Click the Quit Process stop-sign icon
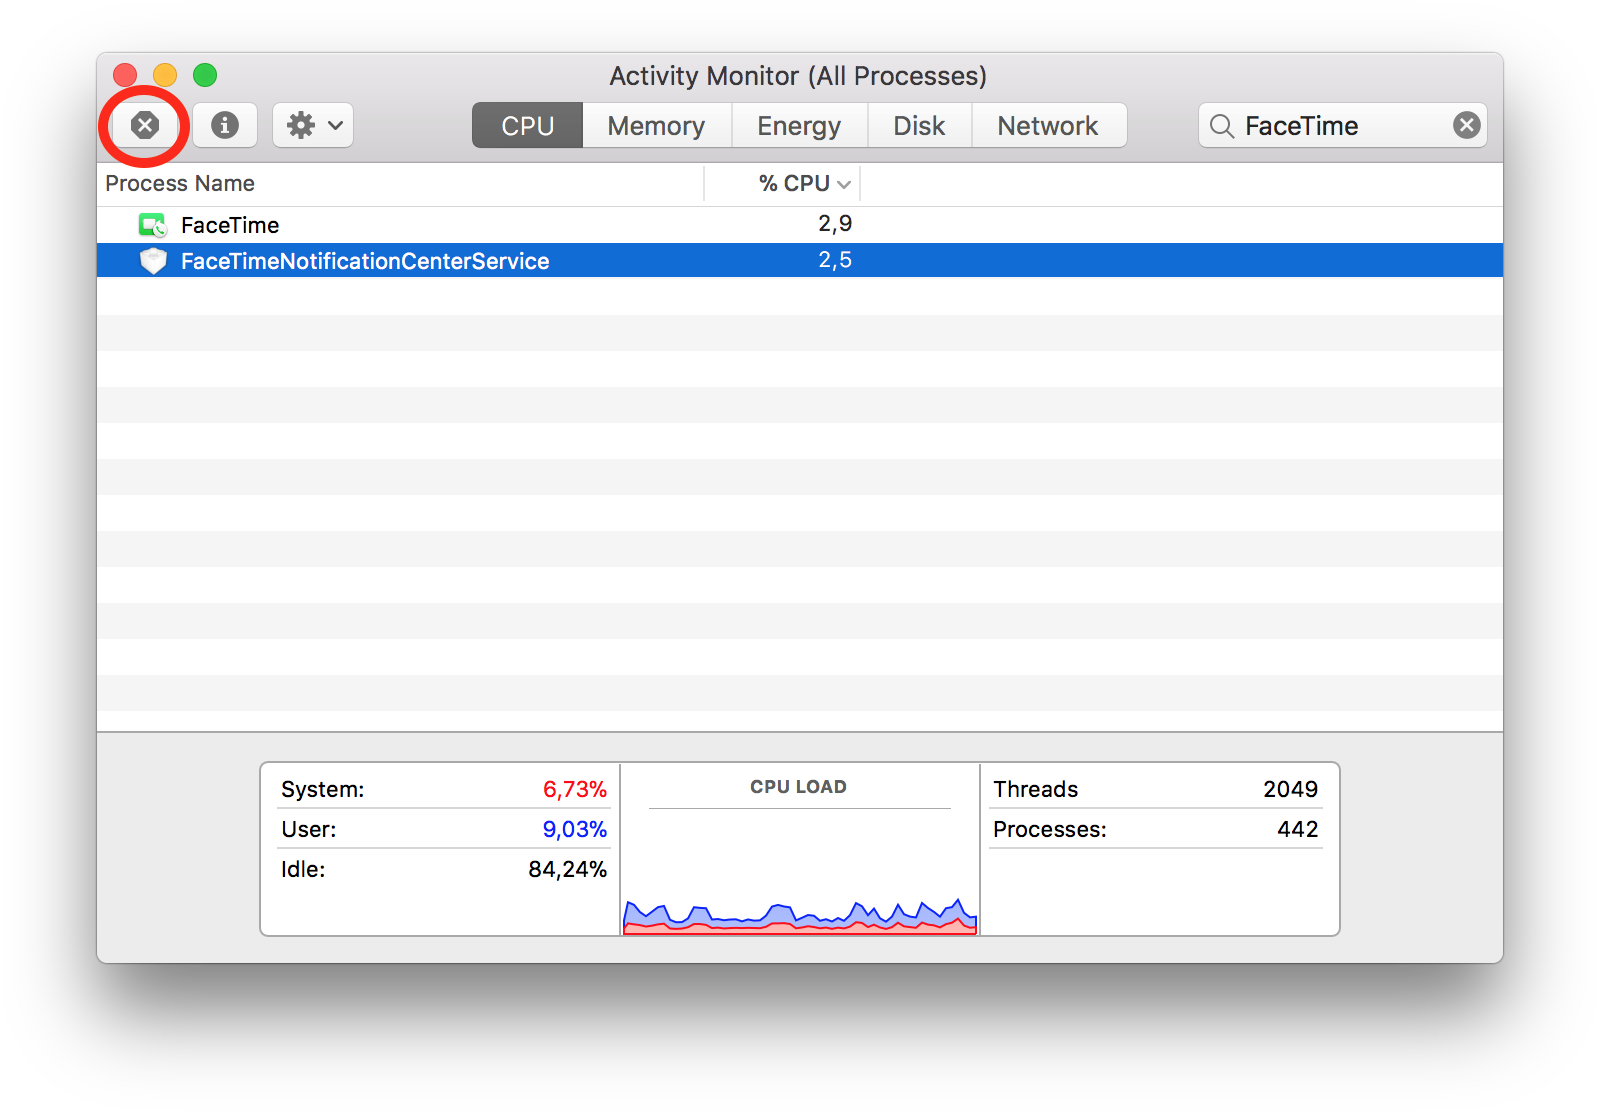The height and width of the screenshot is (1111, 1599). 145,125
